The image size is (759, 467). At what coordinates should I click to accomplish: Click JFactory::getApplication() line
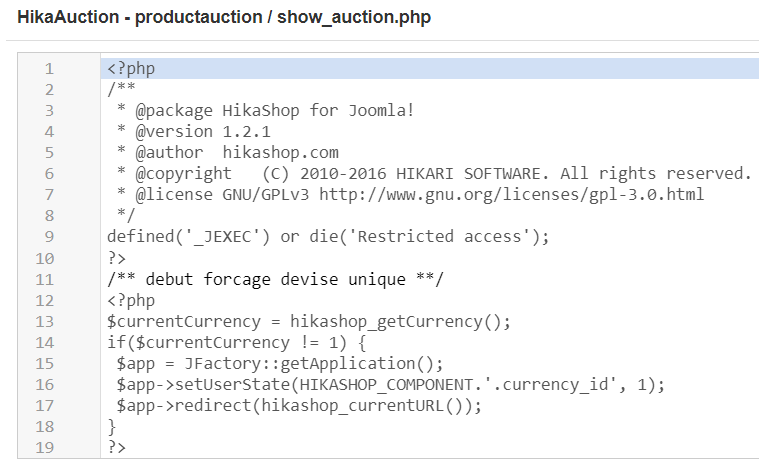click(x=280, y=363)
